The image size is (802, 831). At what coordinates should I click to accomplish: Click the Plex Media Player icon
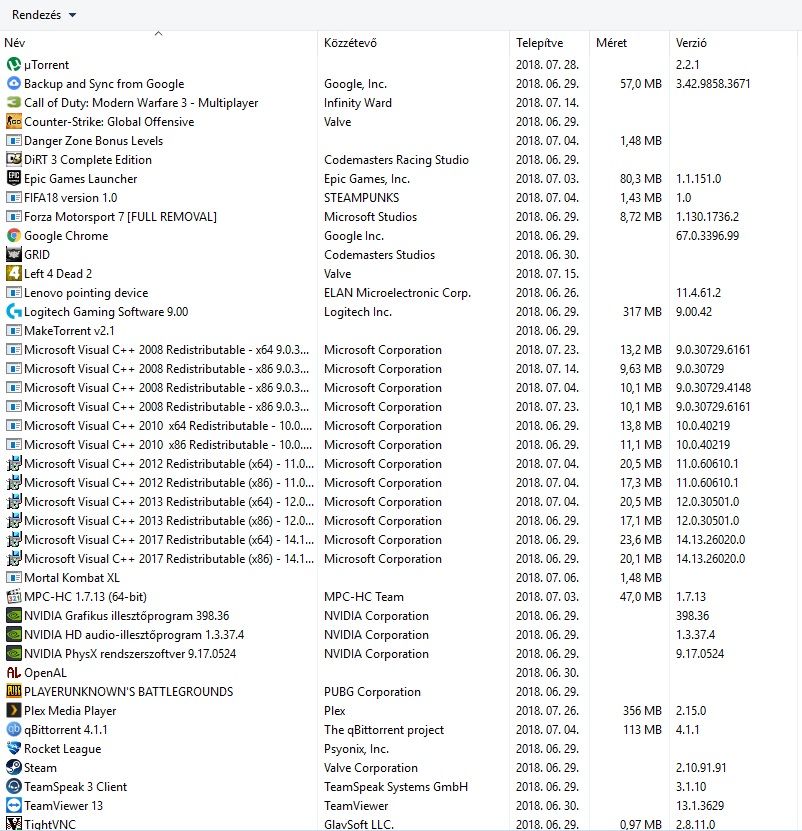(14, 711)
